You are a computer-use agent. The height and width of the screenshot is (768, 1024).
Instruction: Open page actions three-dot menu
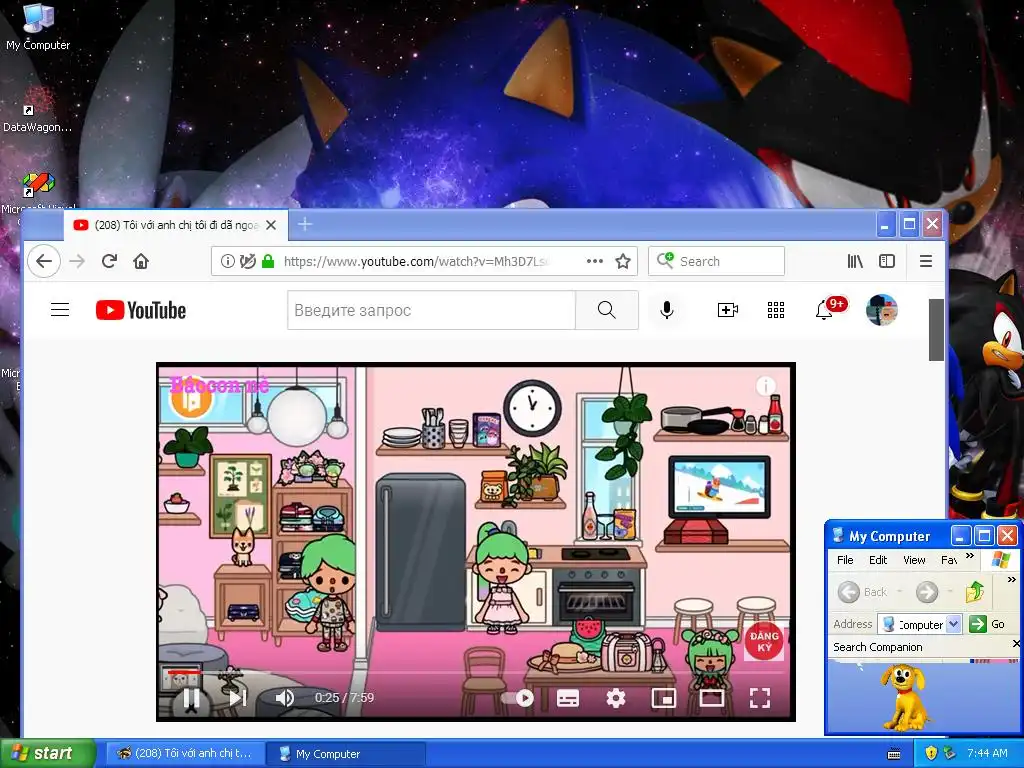[594, 261]
